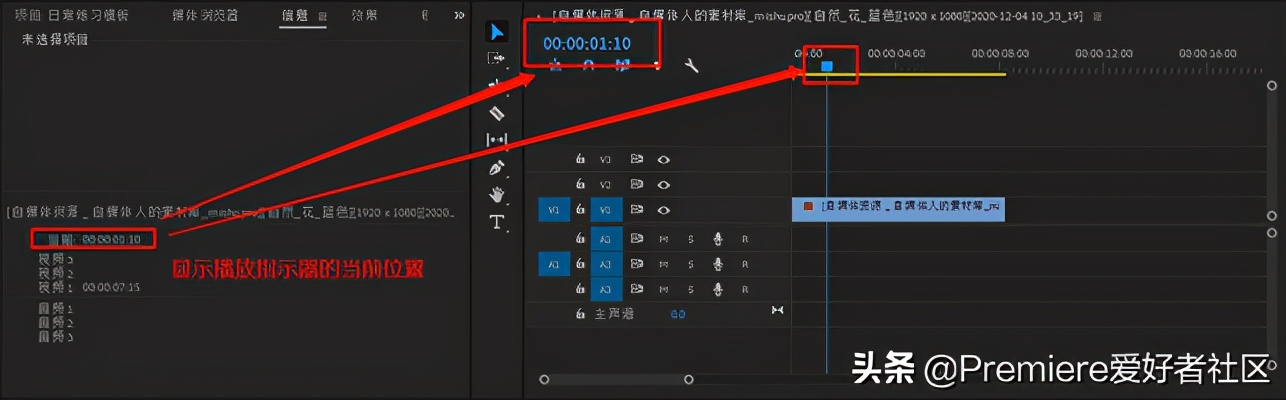Enable voice-over record on first audio track
This screenshot has height=400, width=1286.
[x=717, y=238]
